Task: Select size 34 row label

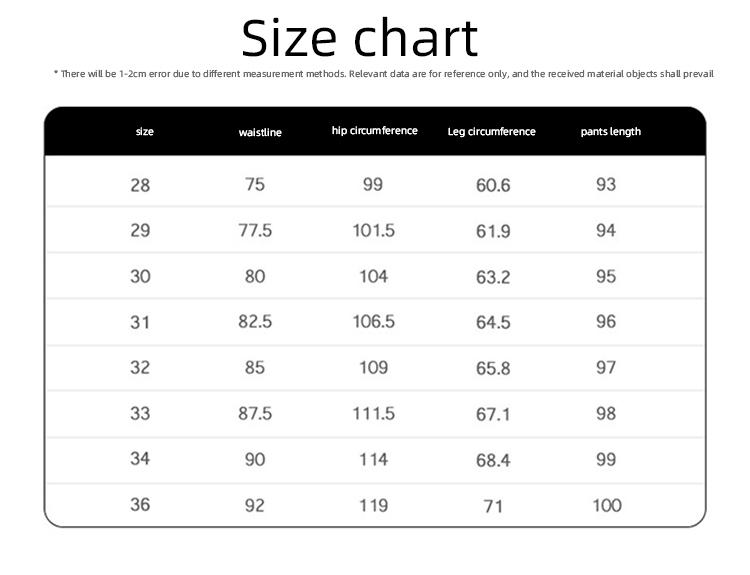Action: [140, 459]
